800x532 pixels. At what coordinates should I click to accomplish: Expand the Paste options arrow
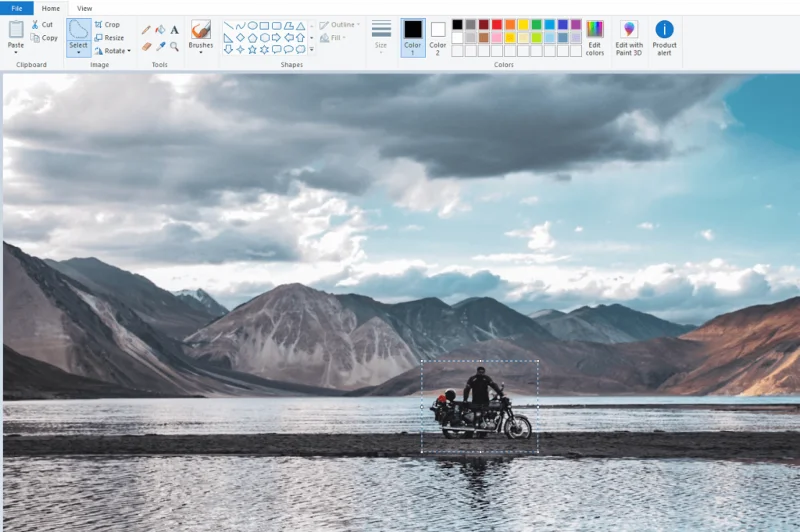(x=16, y=53)
